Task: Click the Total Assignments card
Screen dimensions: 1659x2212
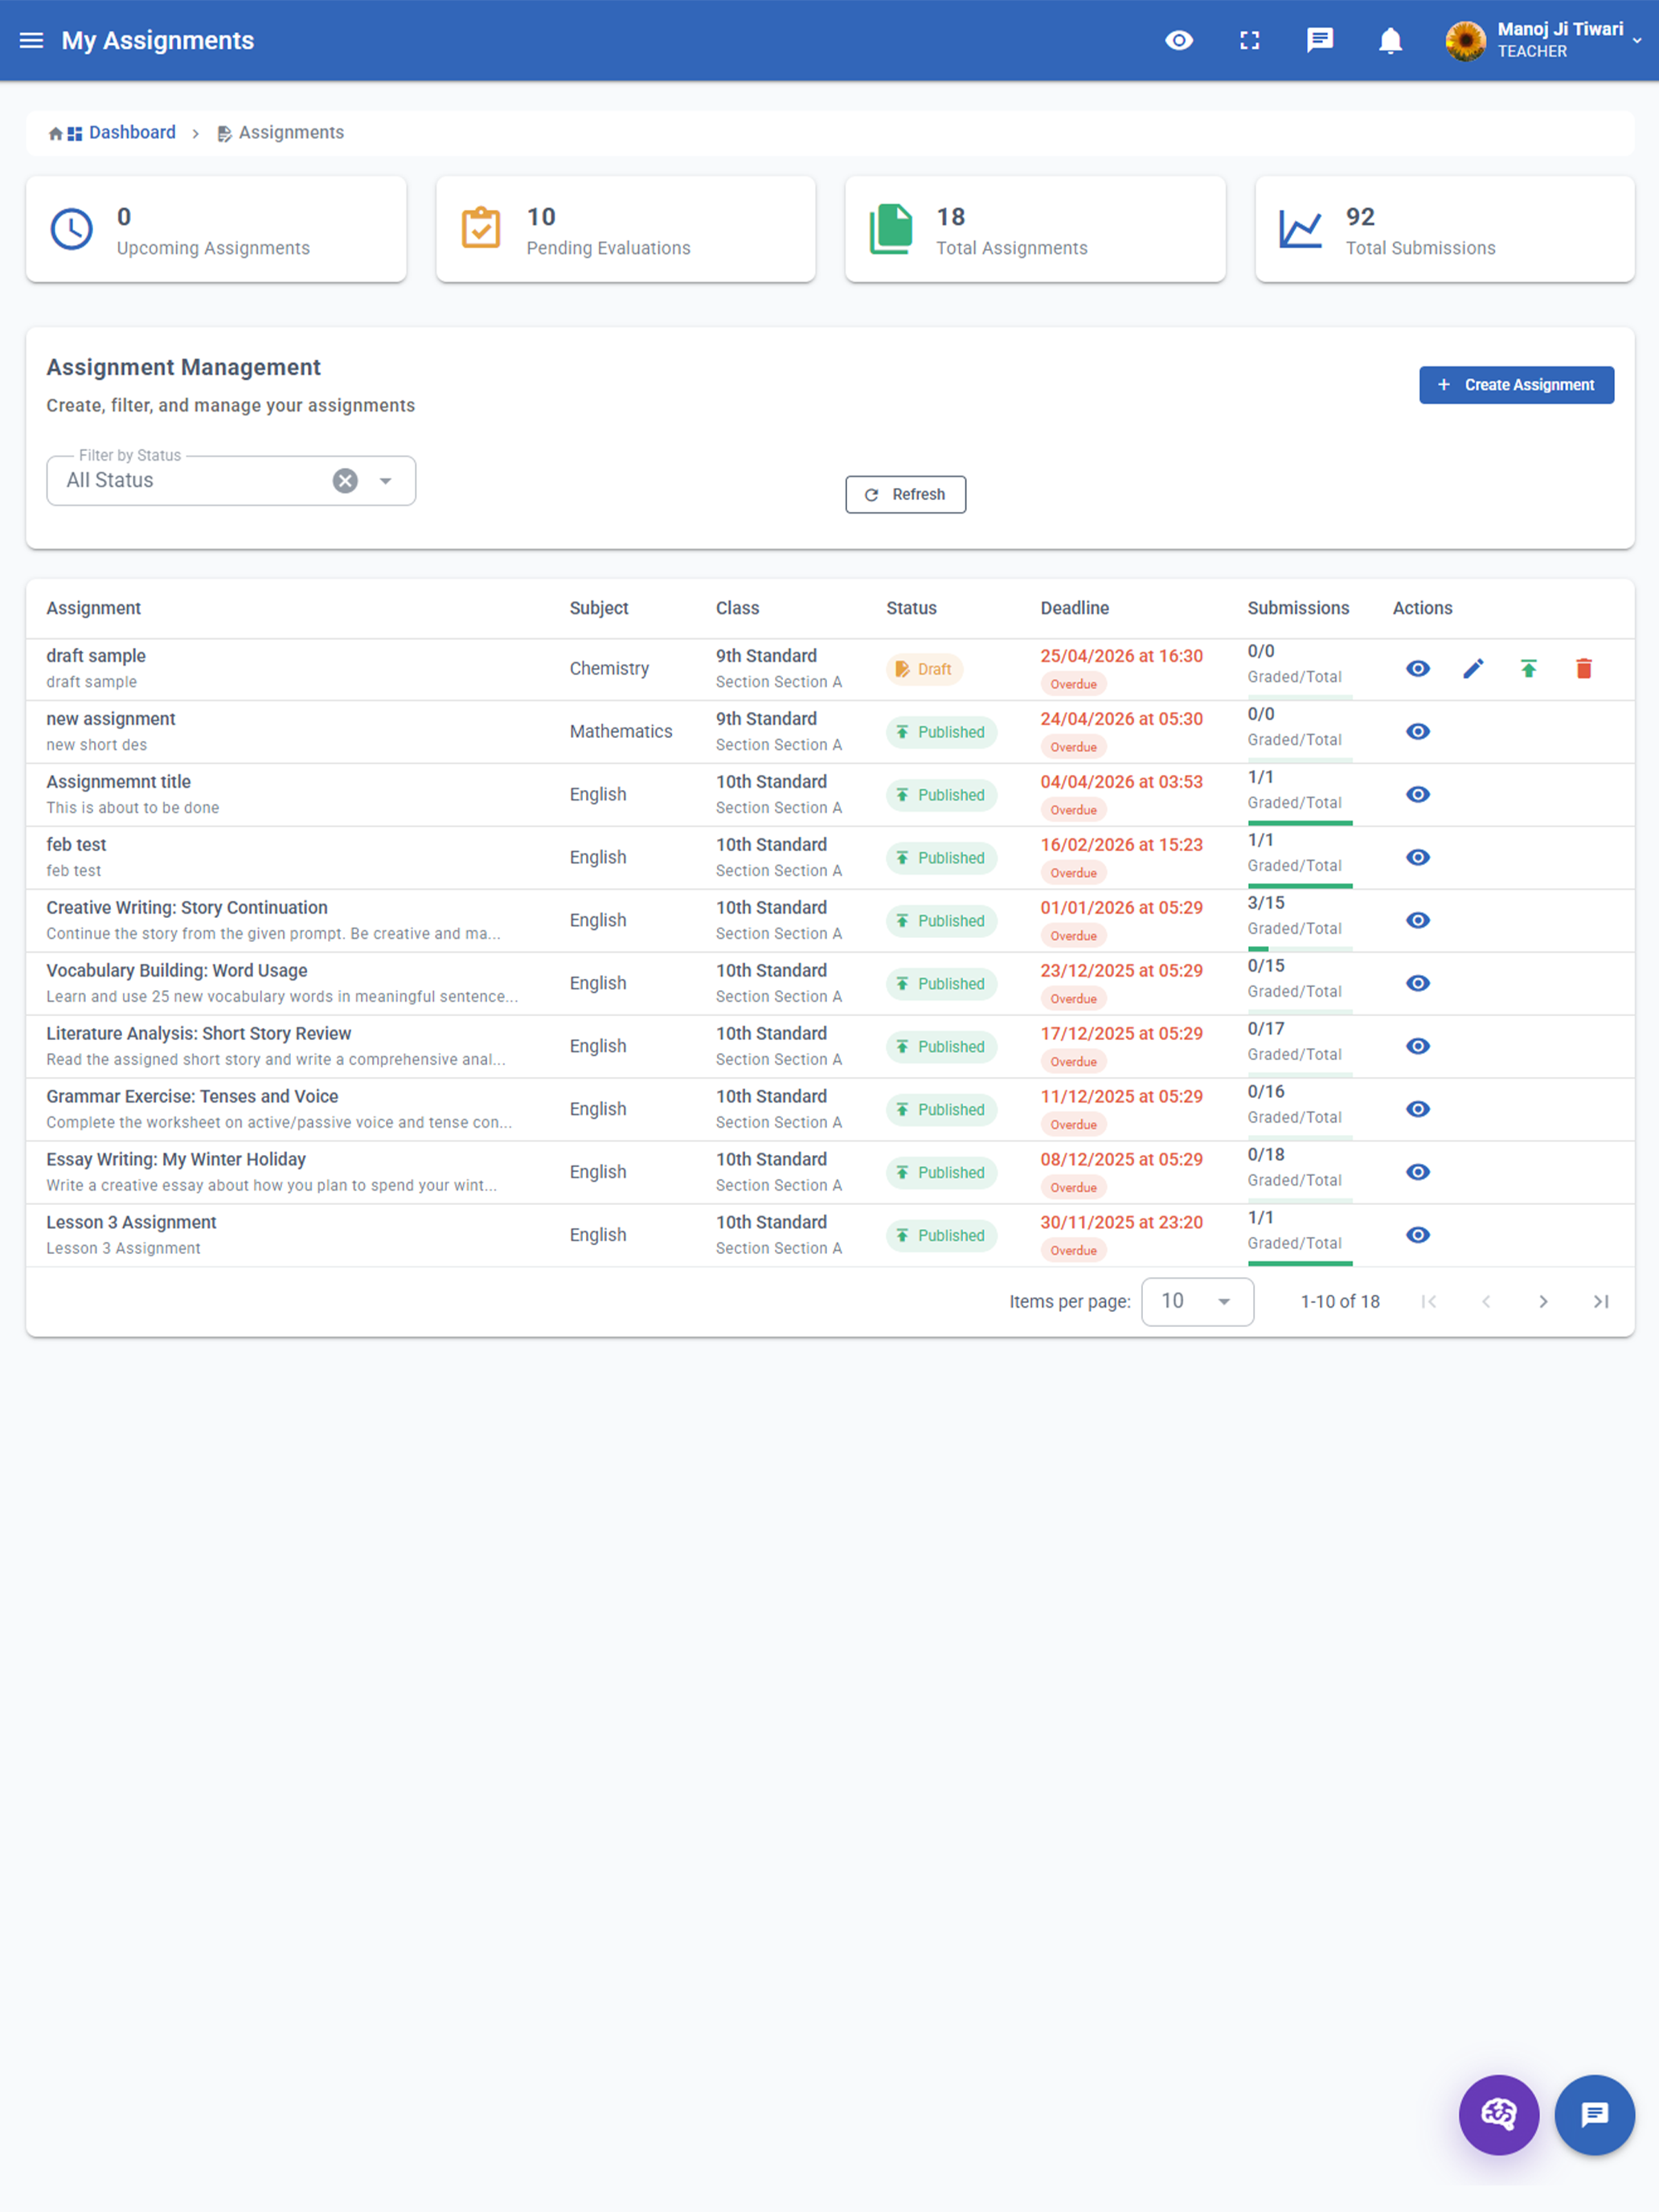Action: 1035,230
